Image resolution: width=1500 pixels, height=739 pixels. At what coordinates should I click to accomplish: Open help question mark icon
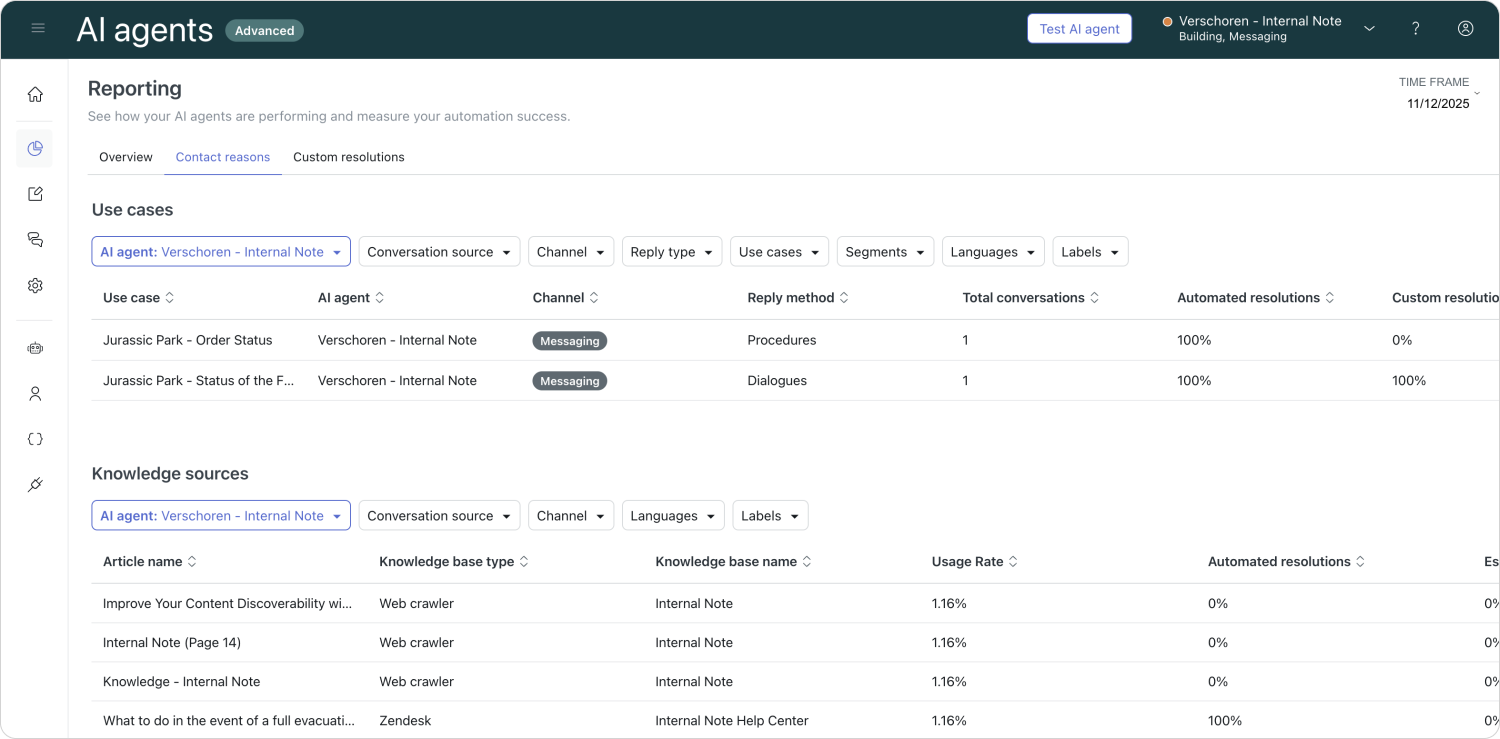tap(1415, 29)
